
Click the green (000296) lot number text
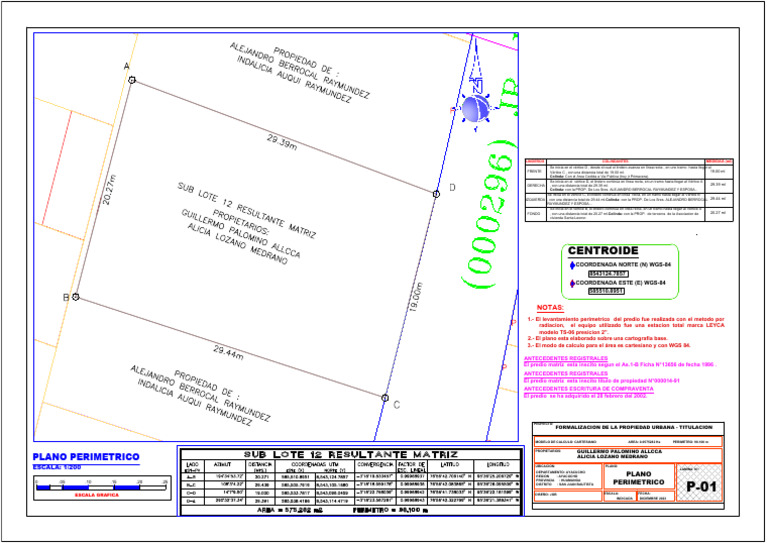click(490, 214)
